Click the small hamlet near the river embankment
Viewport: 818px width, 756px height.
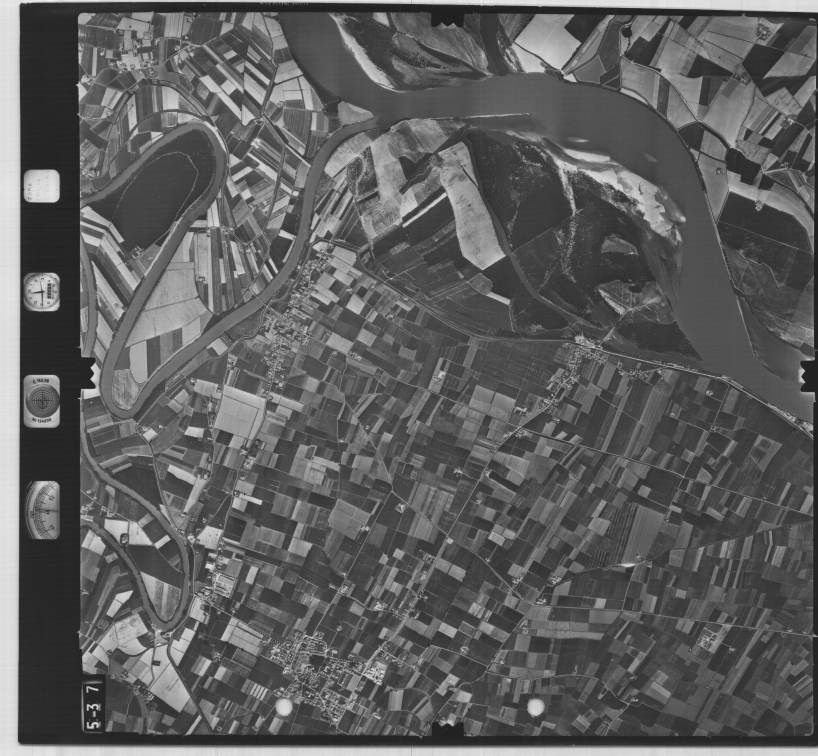tap(583, 348)
